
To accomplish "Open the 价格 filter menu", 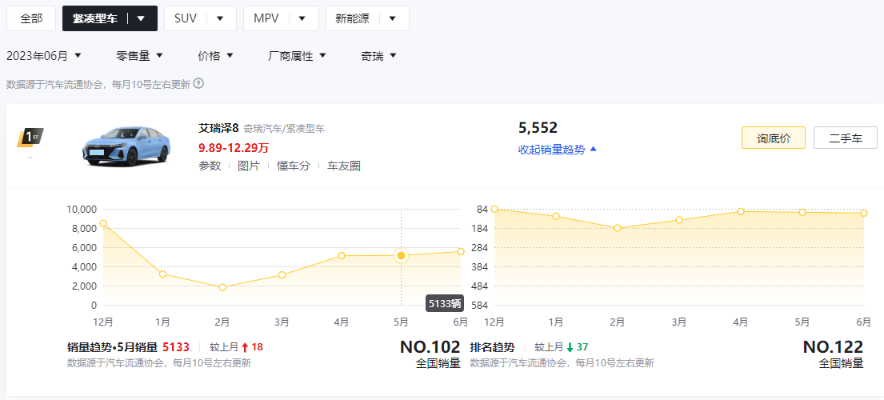I will pyautogui.click(x=215, y=56).
